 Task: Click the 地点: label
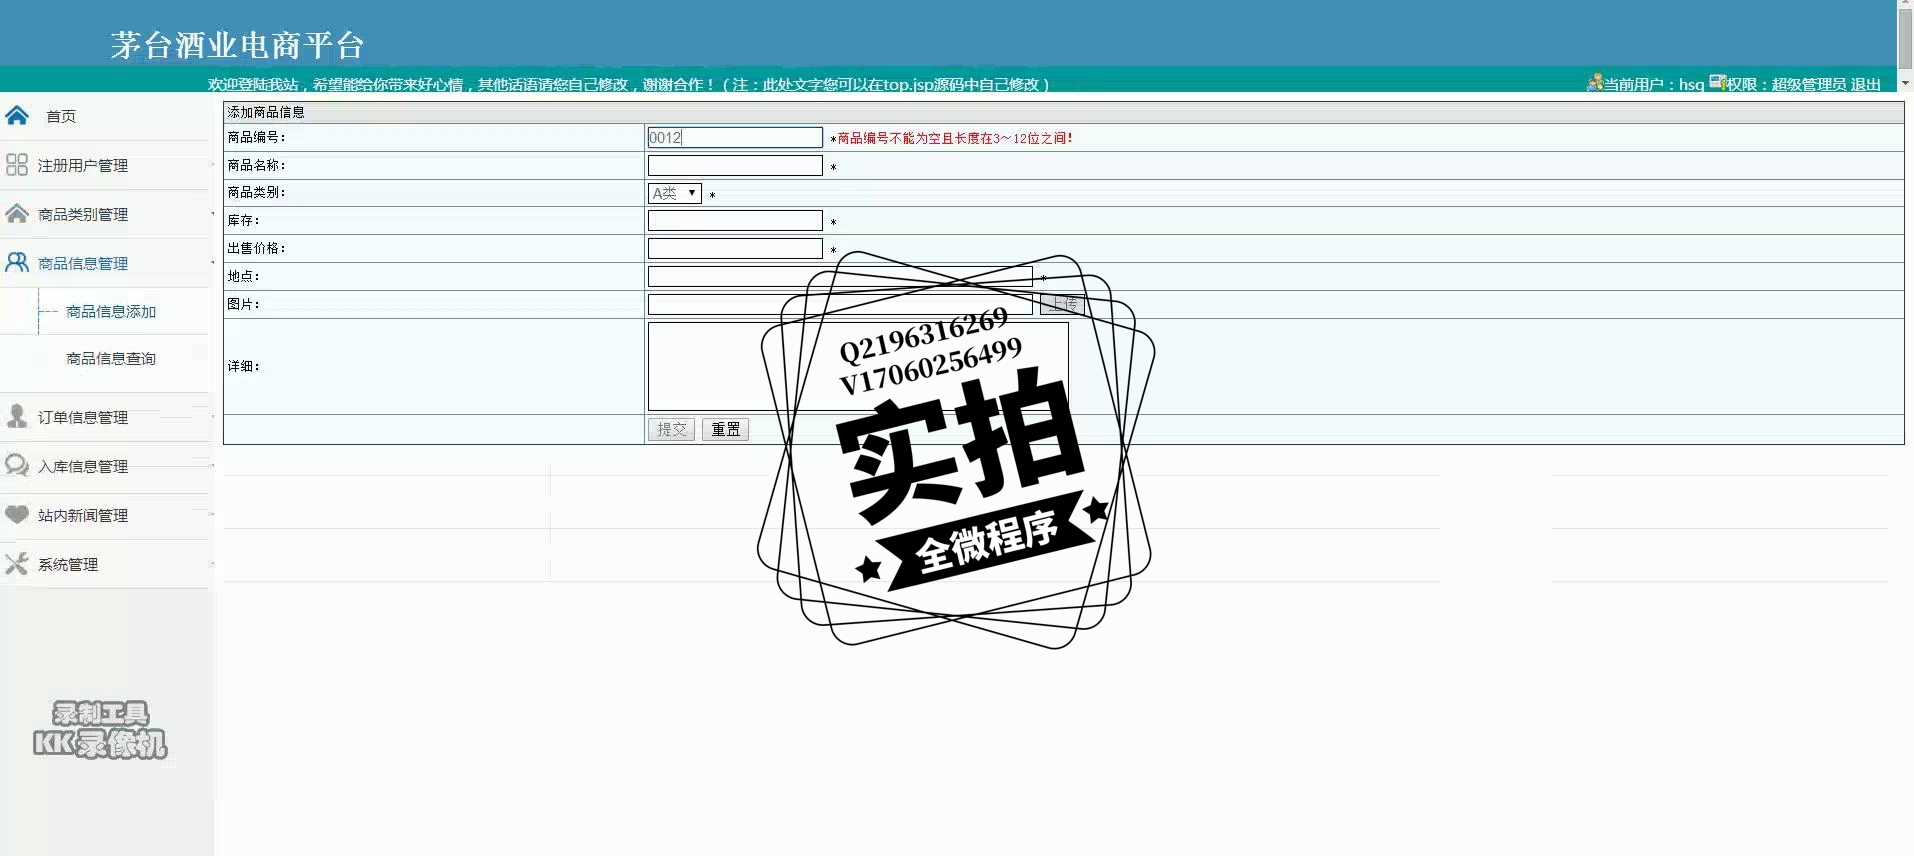point(243,276)
